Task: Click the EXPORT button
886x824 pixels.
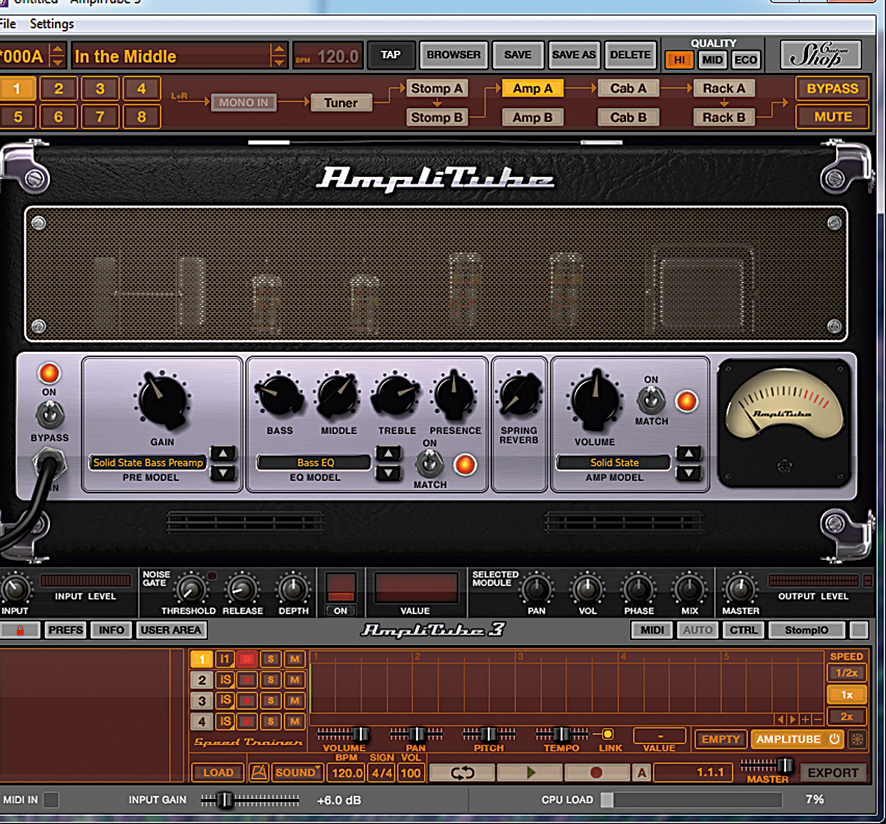Action: (x=833, y=773)
